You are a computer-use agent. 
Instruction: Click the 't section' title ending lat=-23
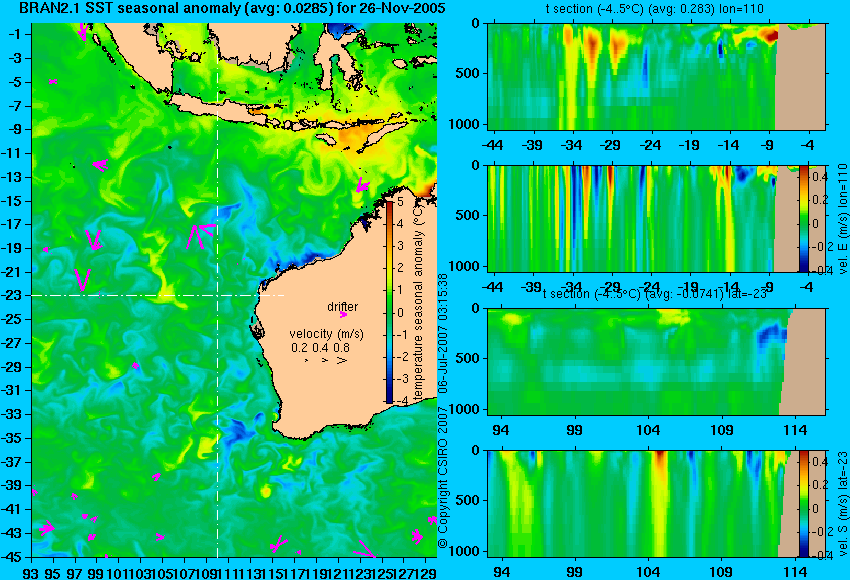coord(654,294)
